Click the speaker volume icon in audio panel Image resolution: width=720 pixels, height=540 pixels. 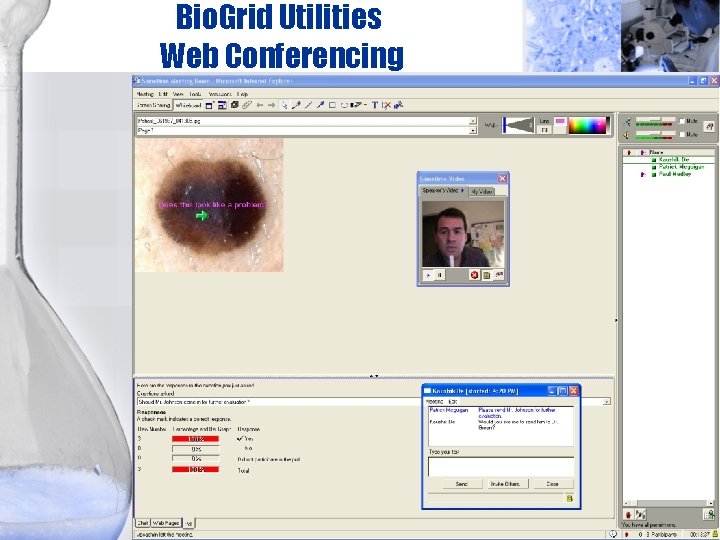click(x=626, y=135)
